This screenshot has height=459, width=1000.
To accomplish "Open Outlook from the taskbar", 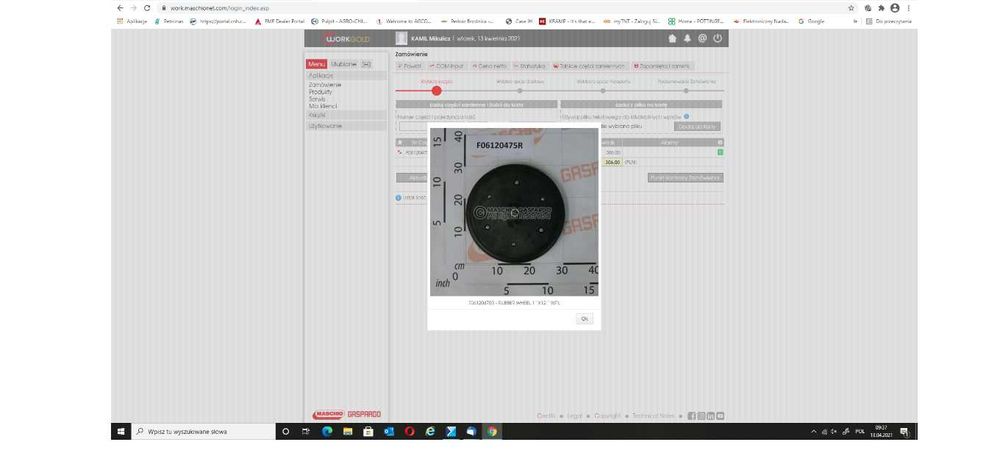I will click(x=389, y=432).
